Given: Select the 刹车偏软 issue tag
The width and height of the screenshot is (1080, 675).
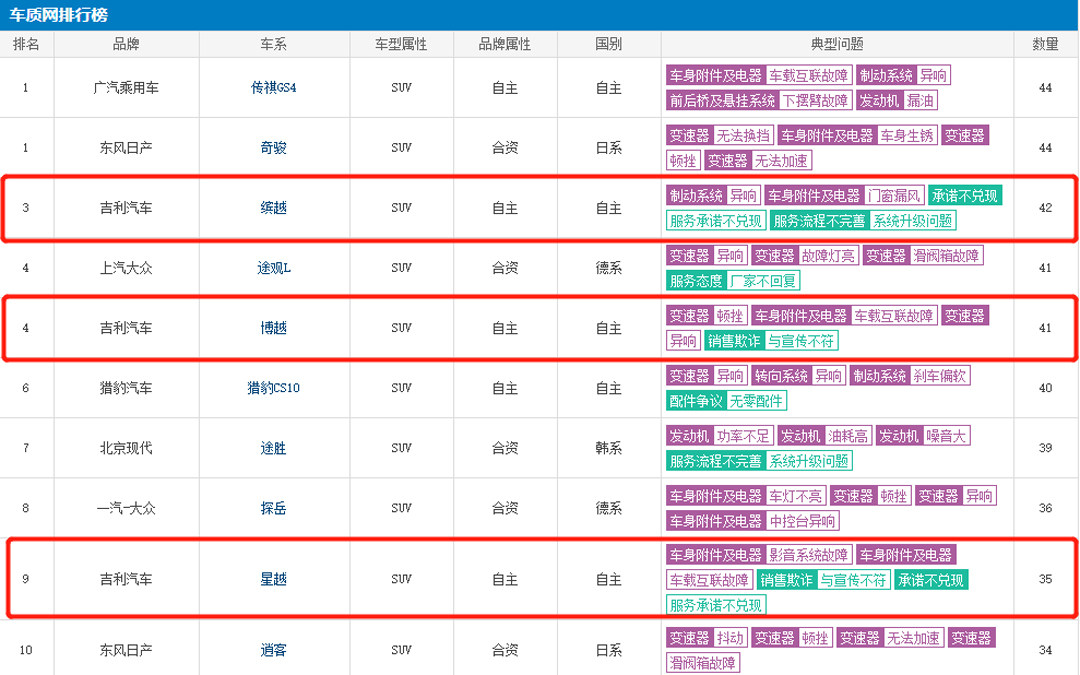Looking at the screenshot, I should tap(939, 376).
